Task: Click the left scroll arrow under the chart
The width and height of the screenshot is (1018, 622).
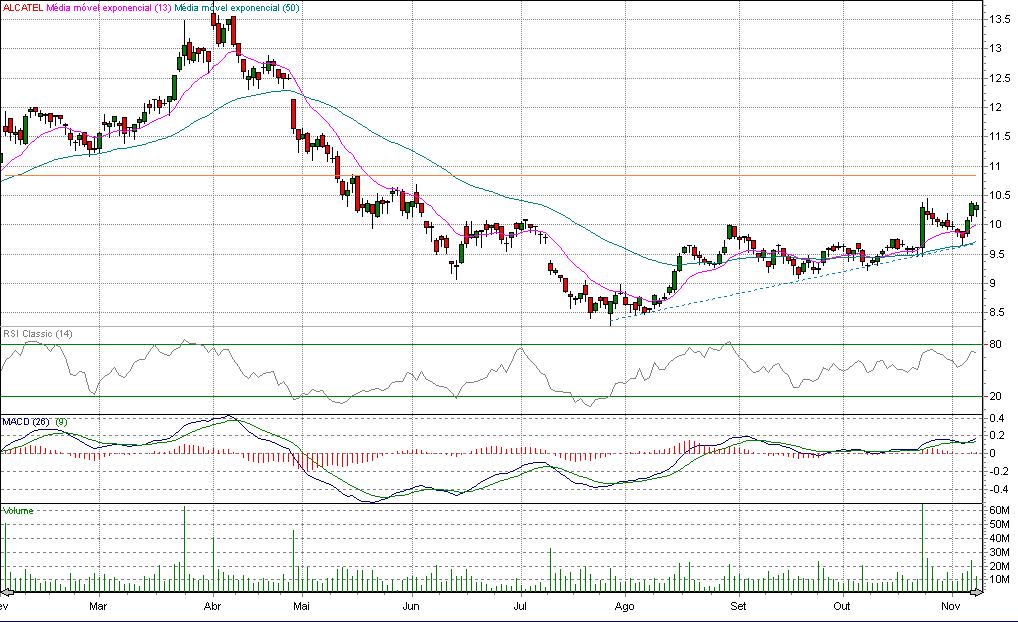Action: pyautogui.click(x=6, y=592)
